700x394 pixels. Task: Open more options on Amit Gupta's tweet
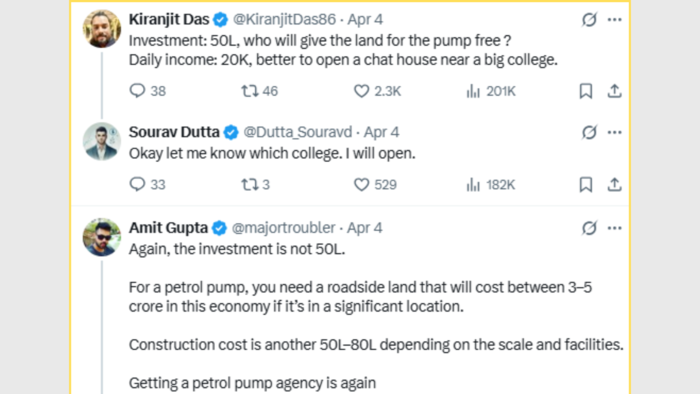(x=615, y=228)
